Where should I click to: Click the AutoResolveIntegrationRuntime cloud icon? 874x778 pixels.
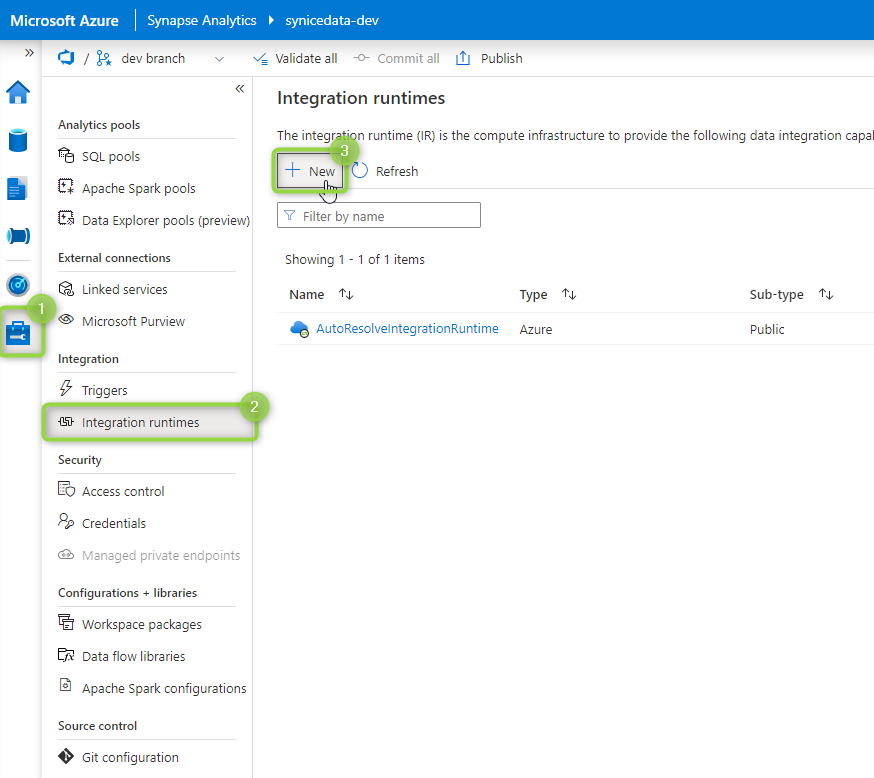point(299,329)
